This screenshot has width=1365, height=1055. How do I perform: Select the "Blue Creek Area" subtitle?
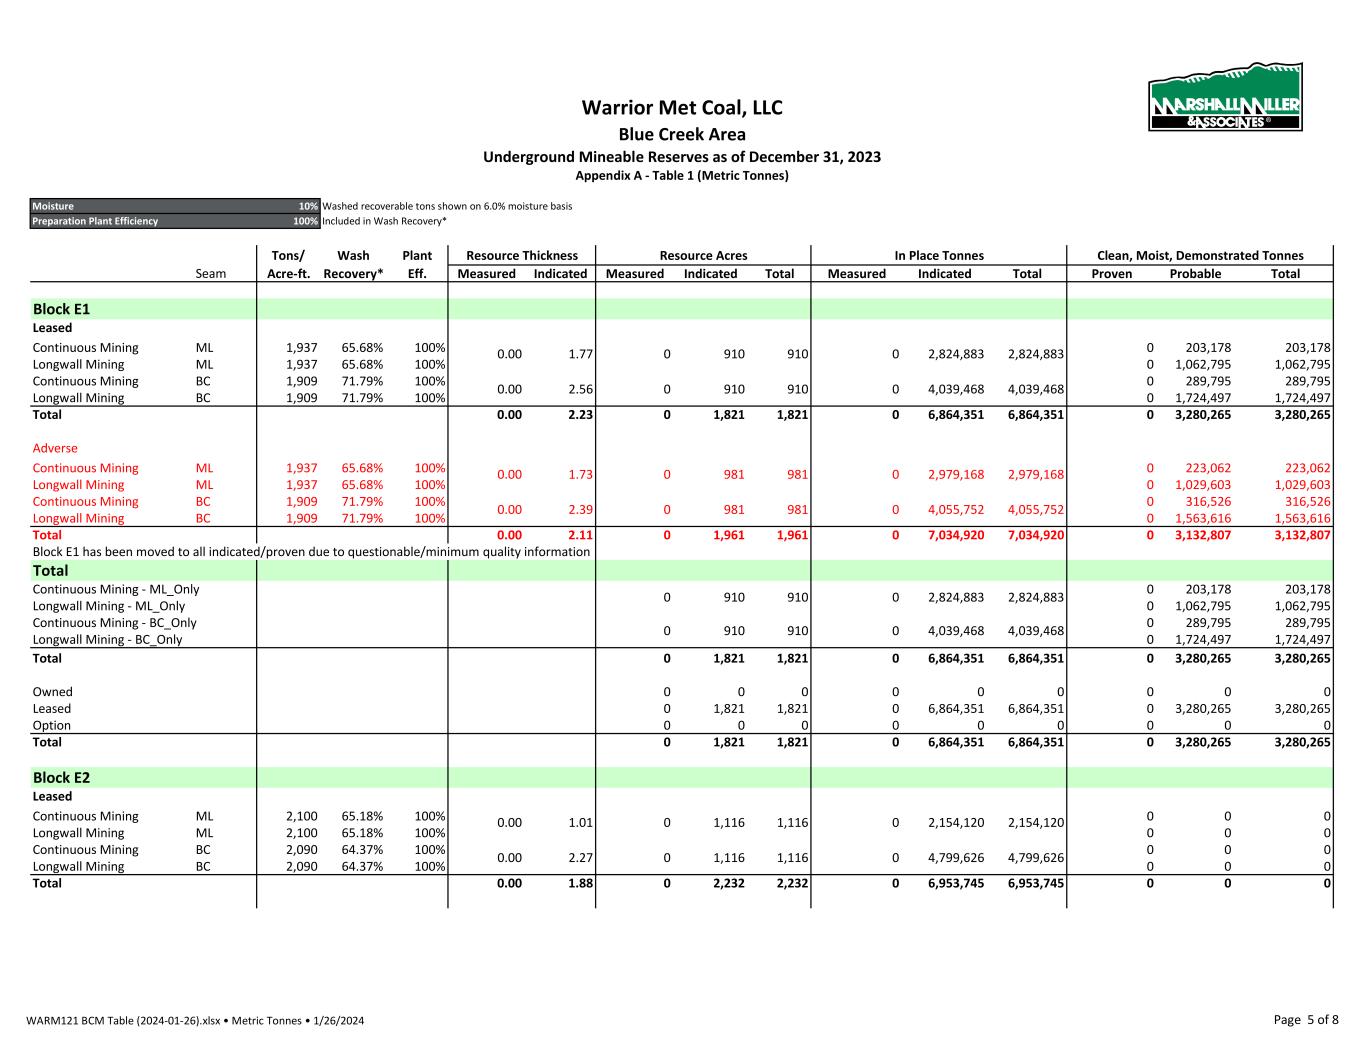[682, 134]
